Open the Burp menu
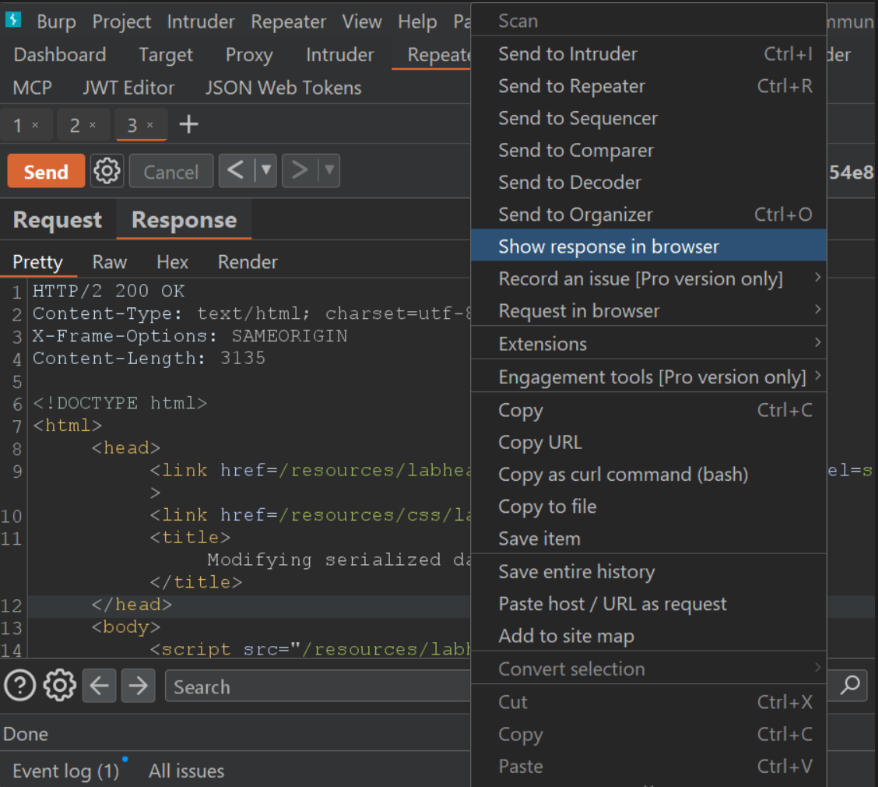 point(56,22)
